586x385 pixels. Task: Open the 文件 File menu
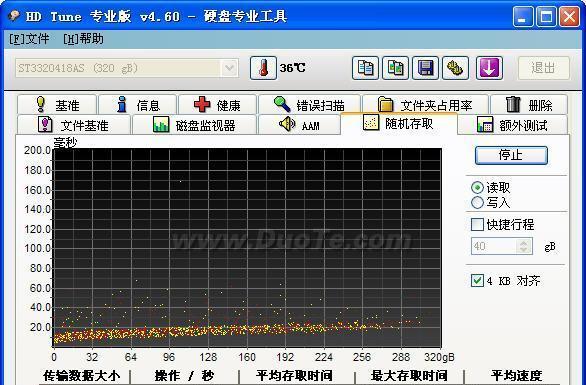(x=29, y=38)
